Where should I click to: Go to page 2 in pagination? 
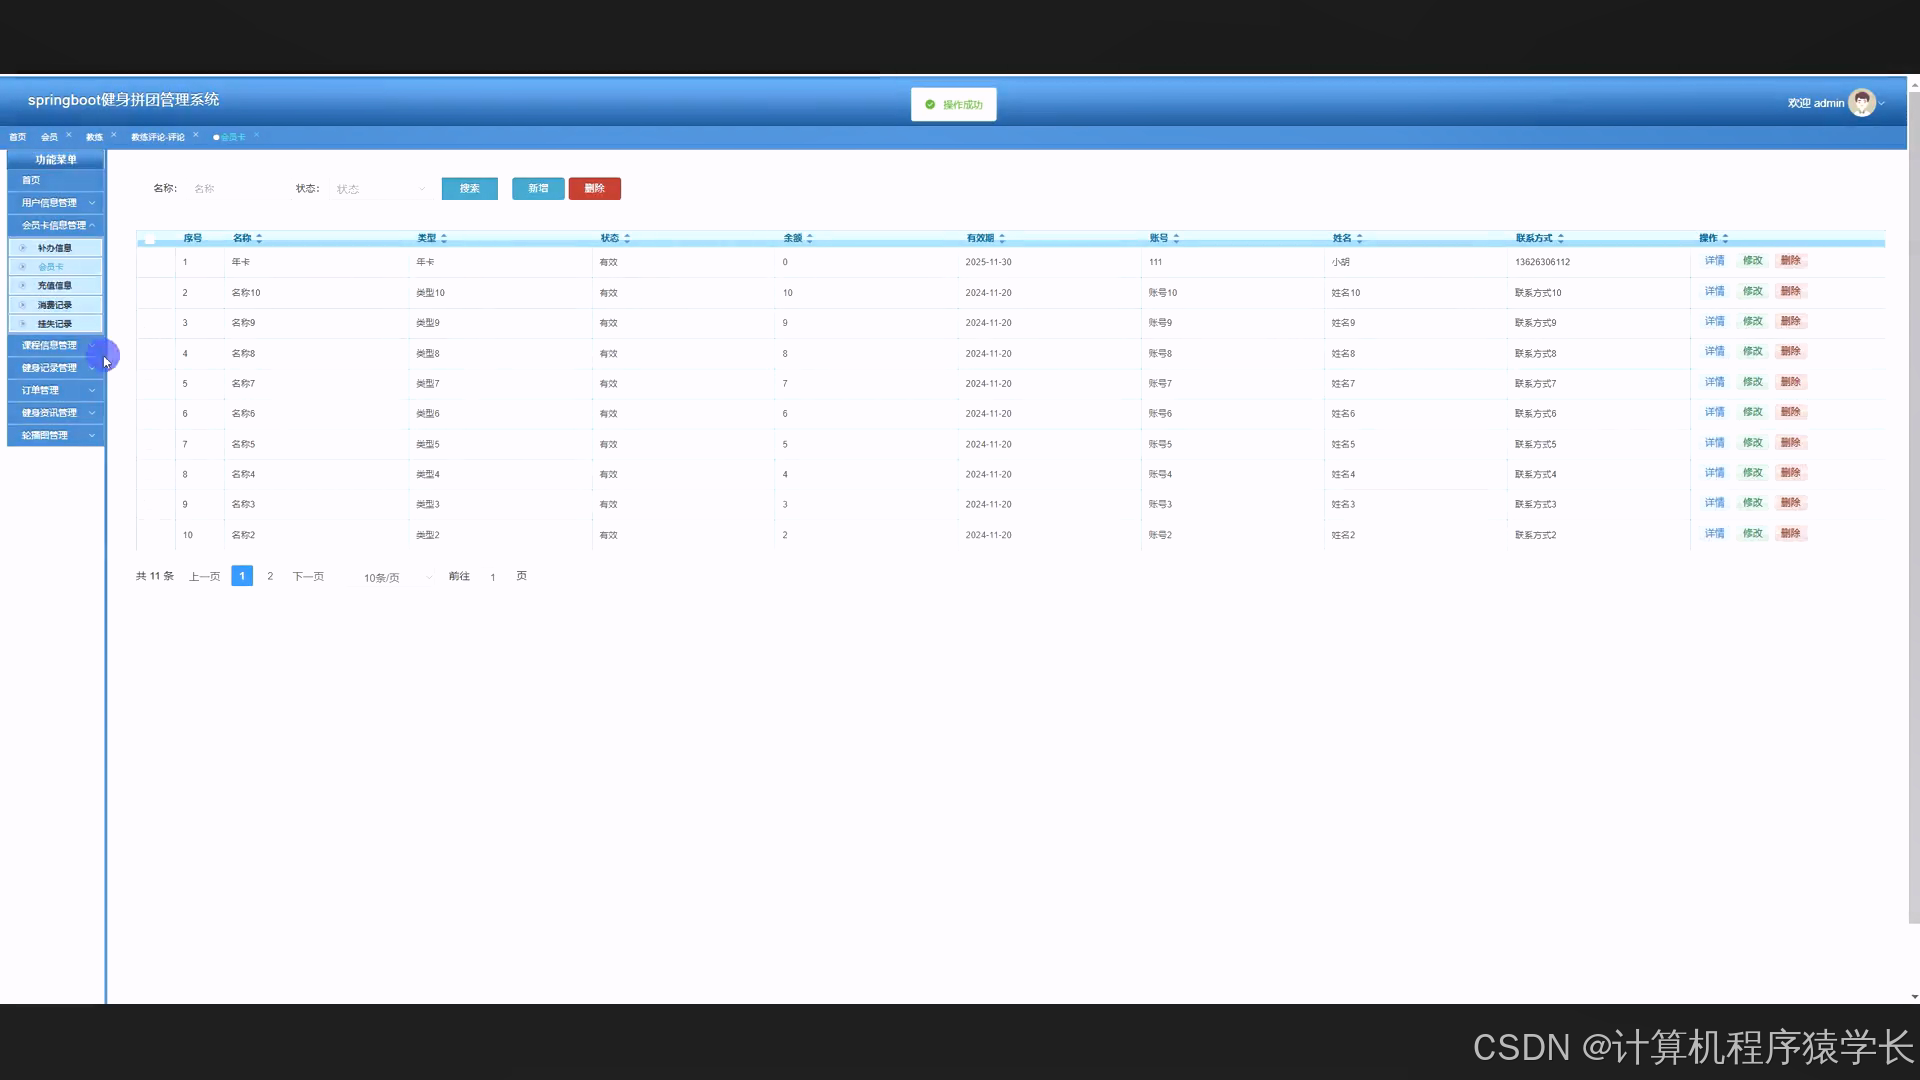click(x=270, y=576)
